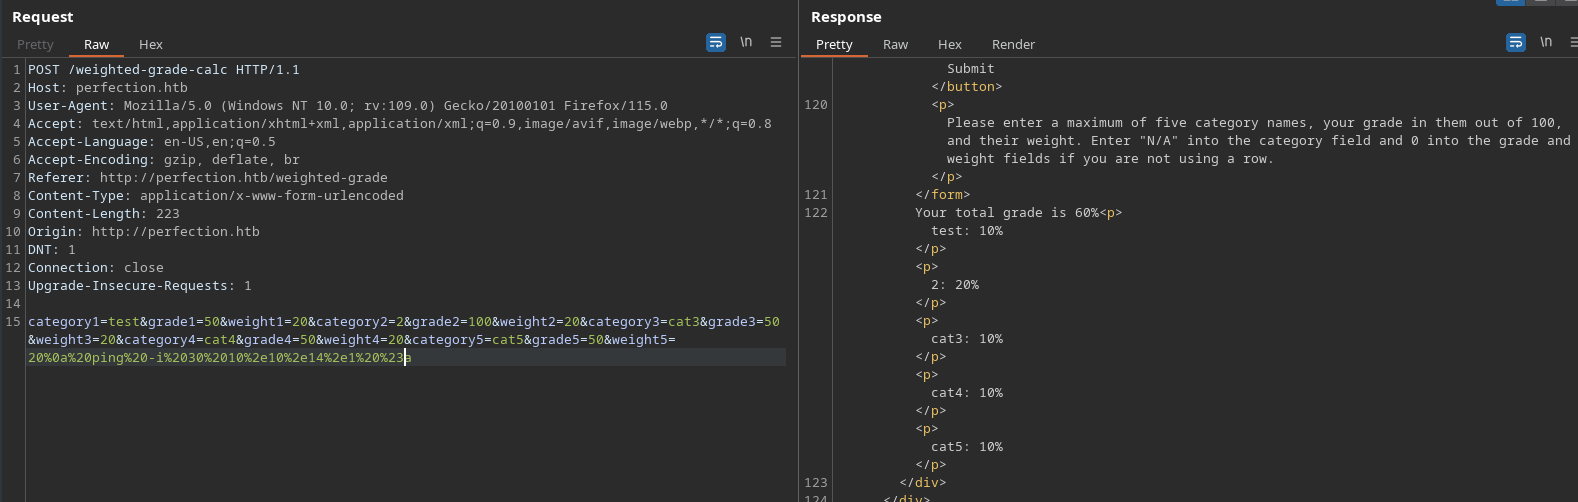Click the Submit text in response
This screenshot has width=1578, height=502.
click(971, 68)
